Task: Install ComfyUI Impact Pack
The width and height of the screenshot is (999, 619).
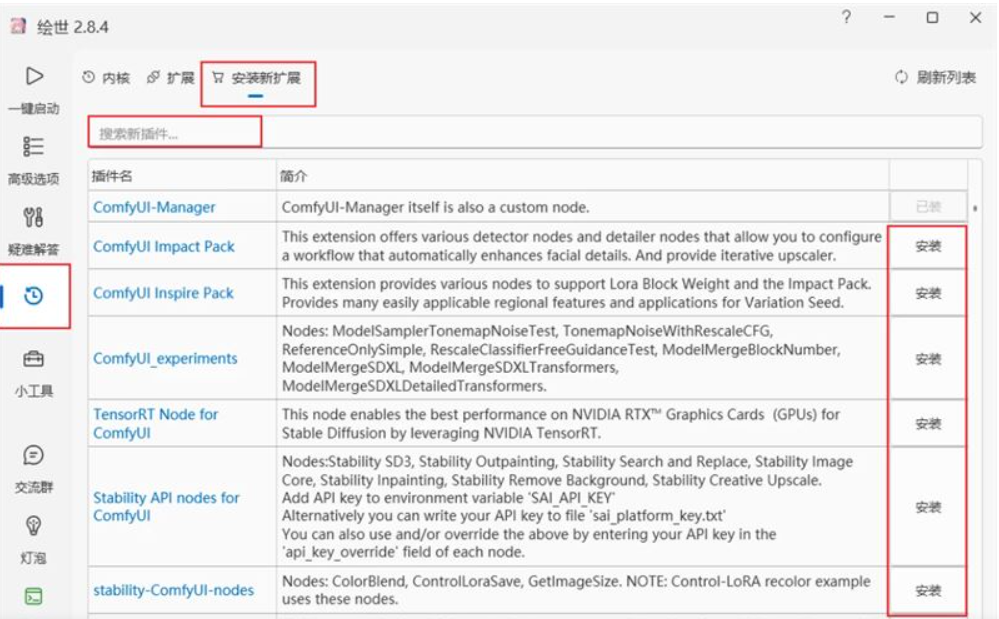Action: click(928, 246)
